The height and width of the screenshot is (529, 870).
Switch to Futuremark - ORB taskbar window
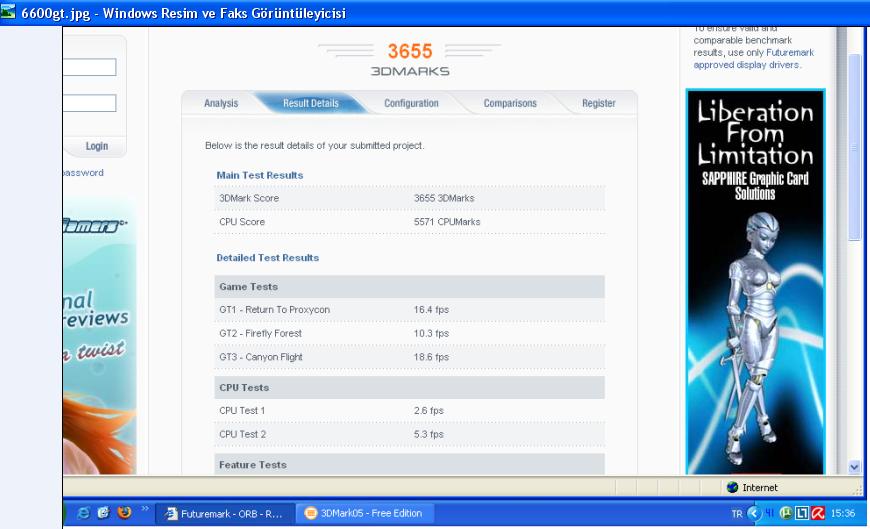coord(224,513)
